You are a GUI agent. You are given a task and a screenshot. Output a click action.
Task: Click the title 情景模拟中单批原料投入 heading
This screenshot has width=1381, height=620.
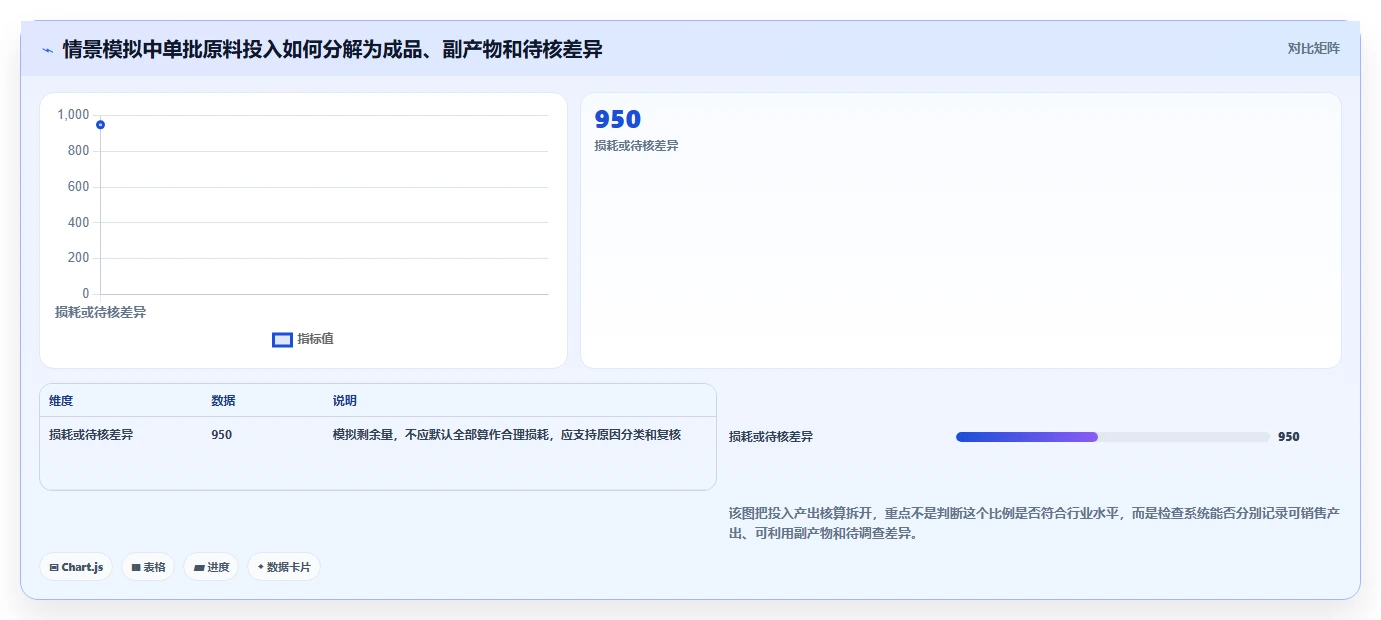coord(332,50)
